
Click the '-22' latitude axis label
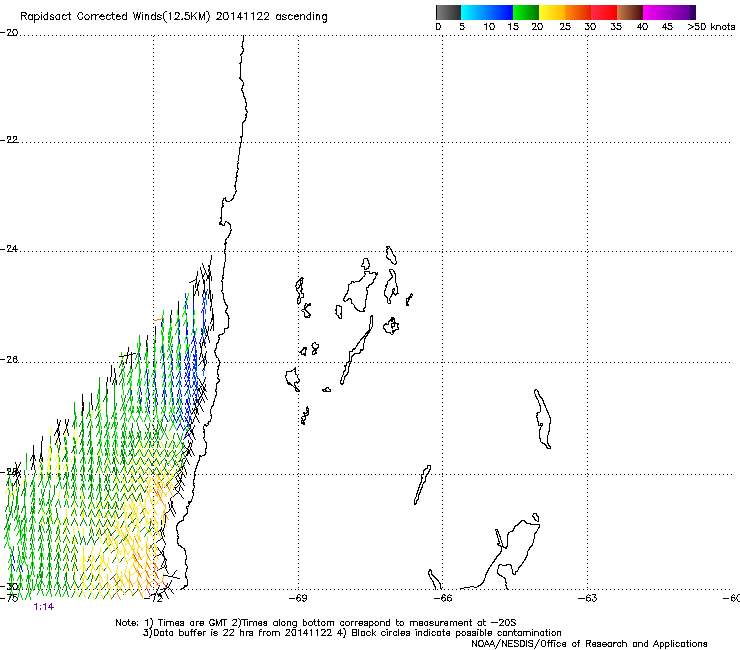tap(9, 140)
